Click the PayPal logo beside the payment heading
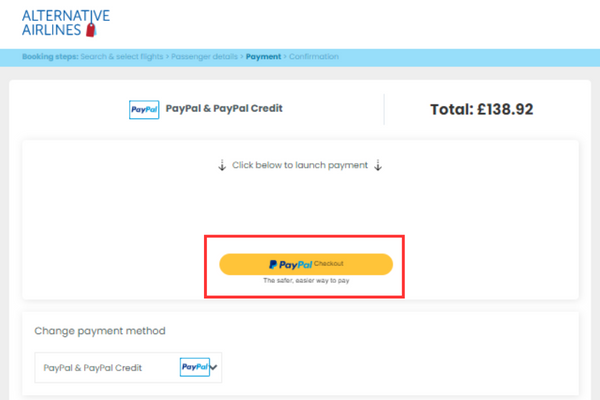 point(144,110)
